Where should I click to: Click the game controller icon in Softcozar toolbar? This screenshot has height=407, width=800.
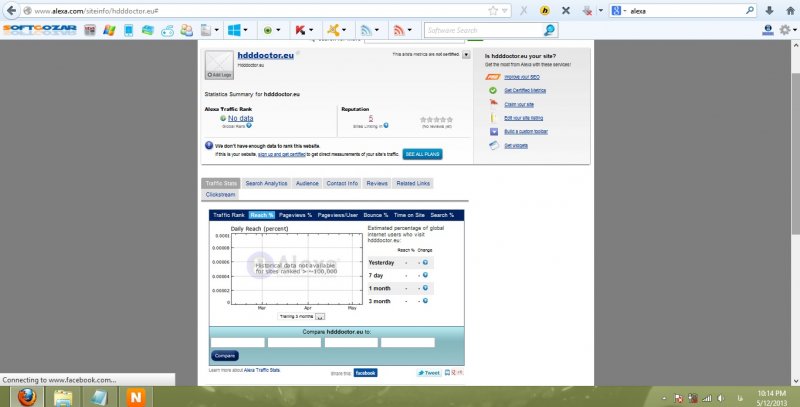coord(167,31)
